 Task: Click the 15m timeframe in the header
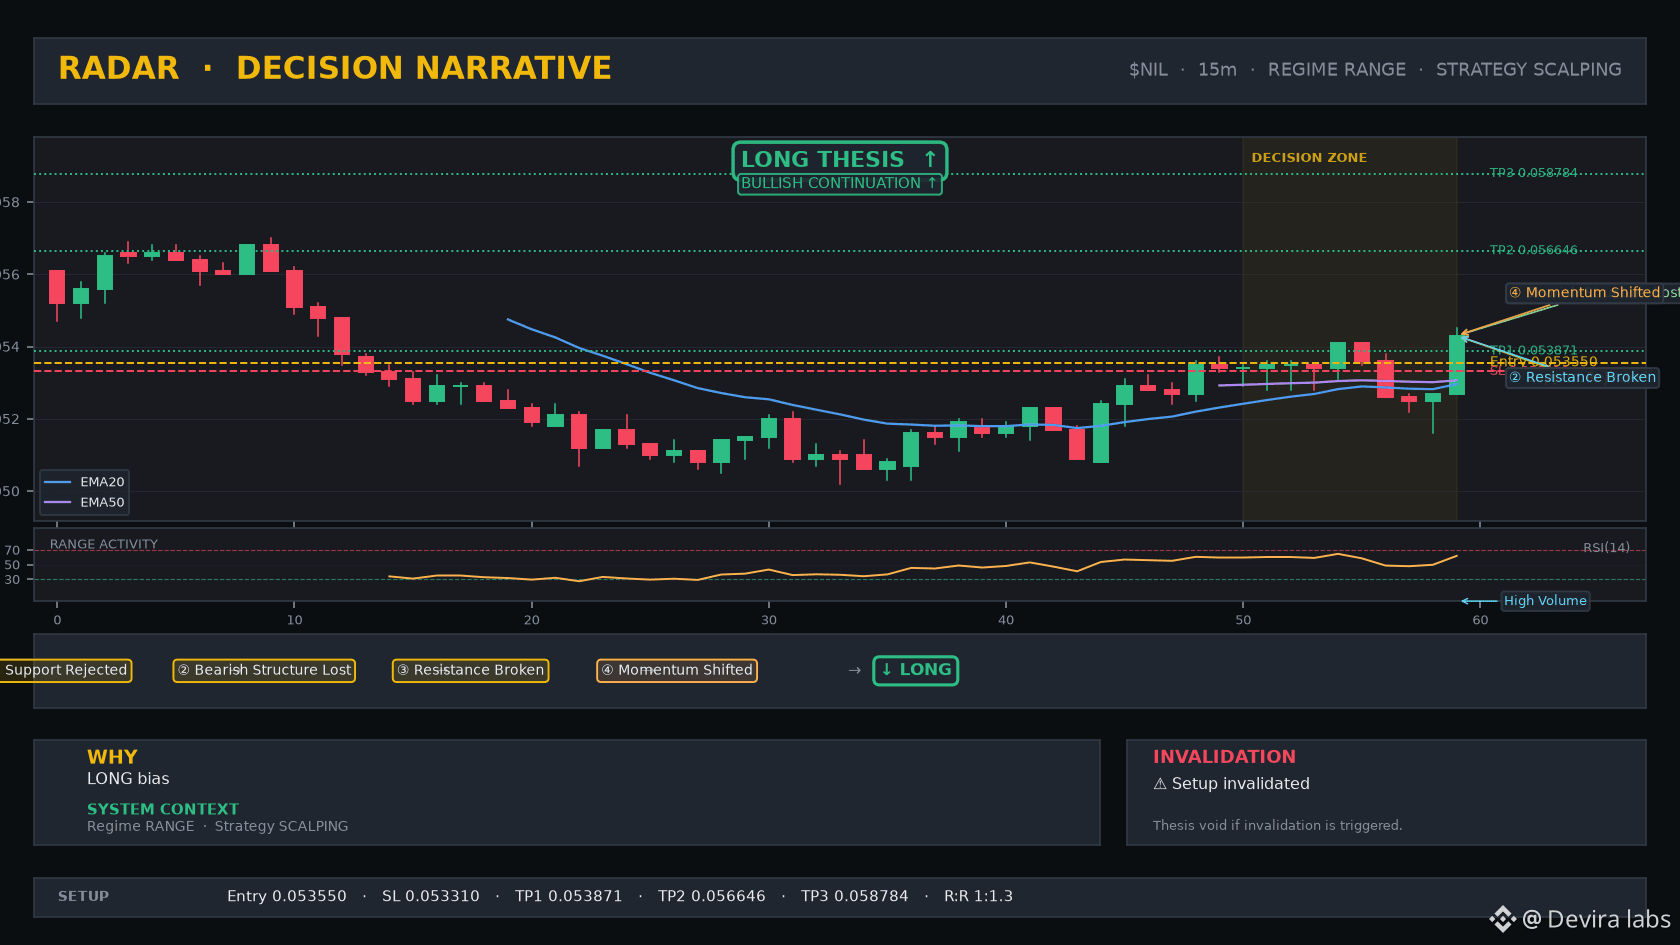1217,70
